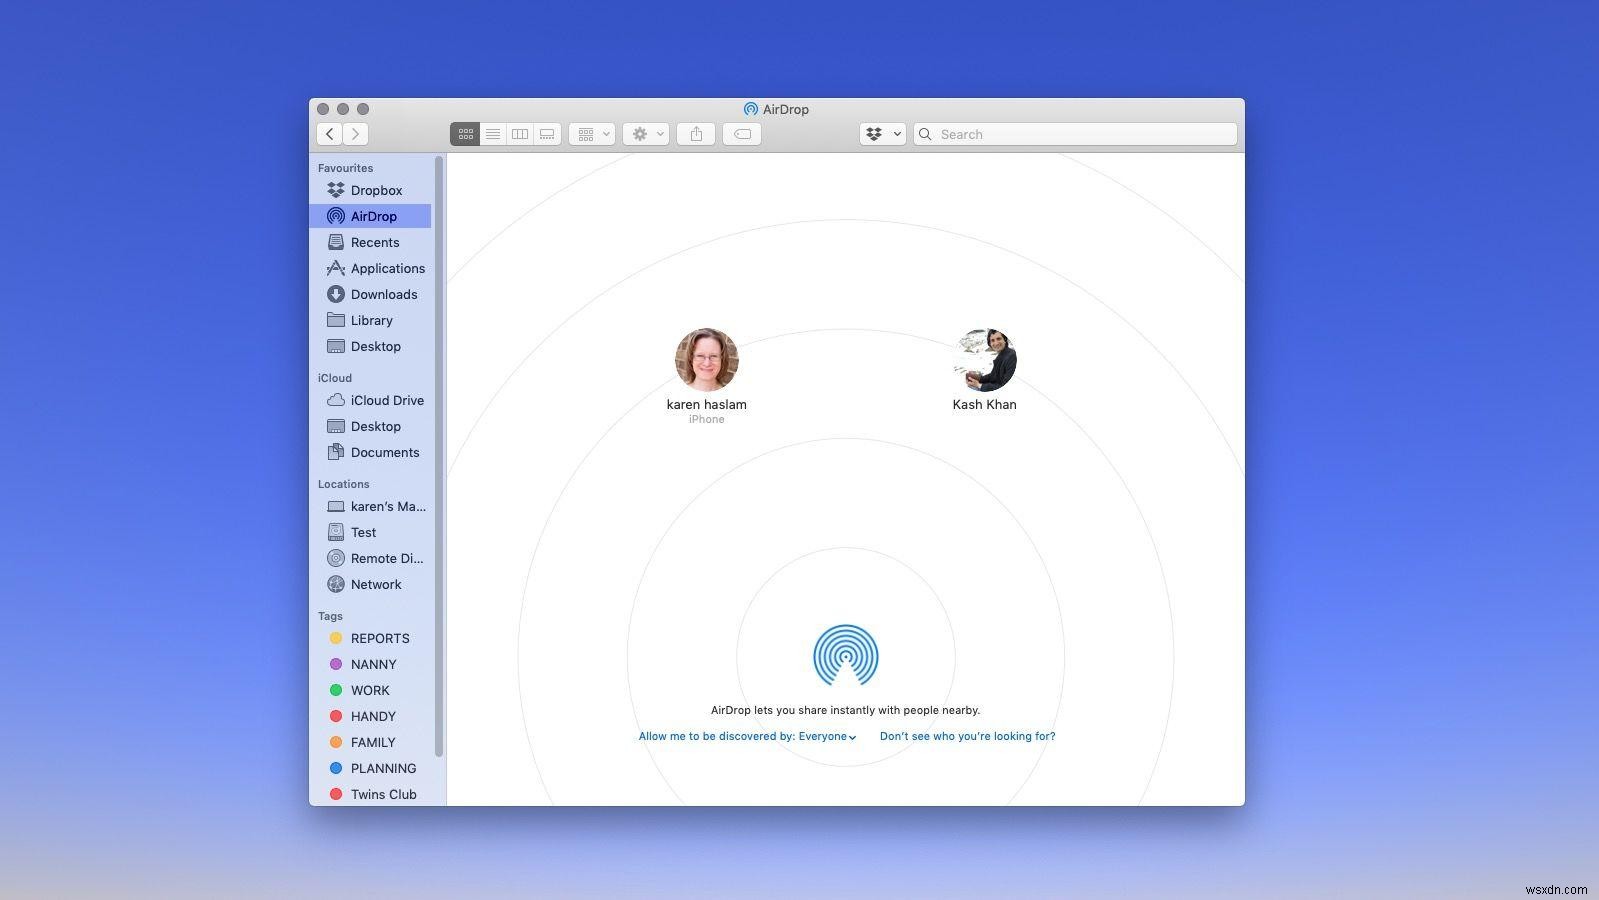This screenshot has height=900, width=1599.
Task: Switch to icon view in toolbar
Action: [x=465, y=134]
